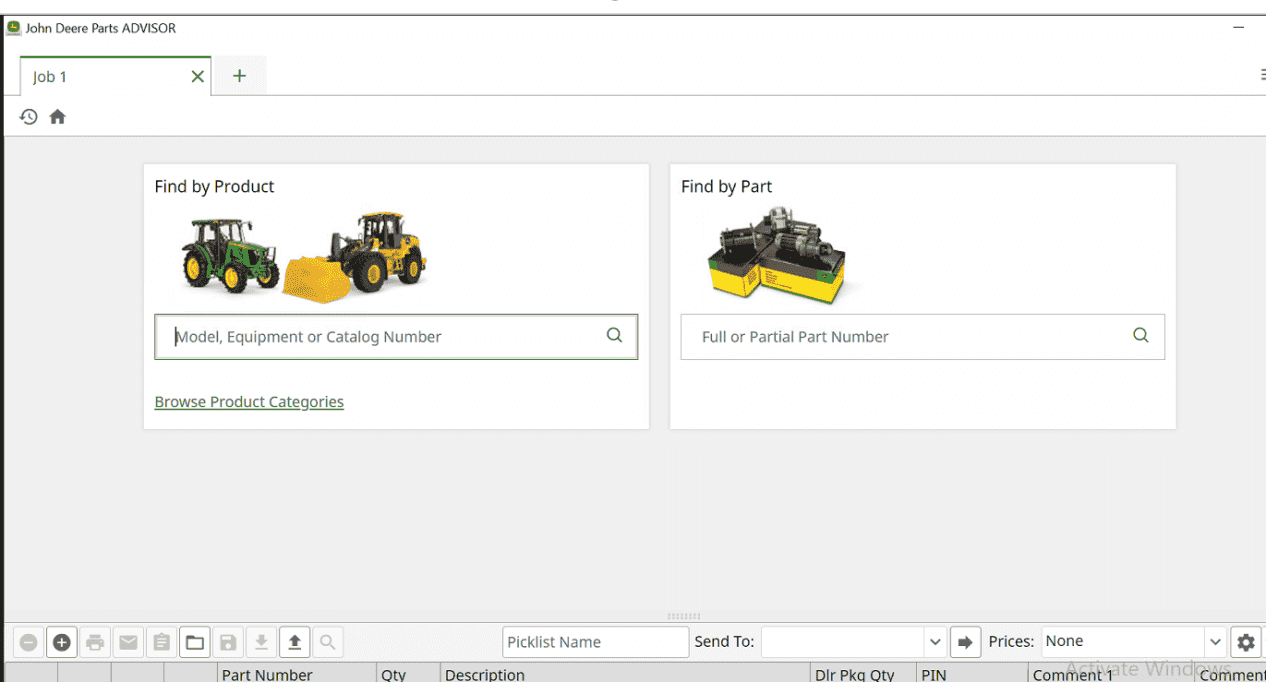1266x682 pixels.
Task: Click the PIN column header
Action: click(x=972, y=673)
